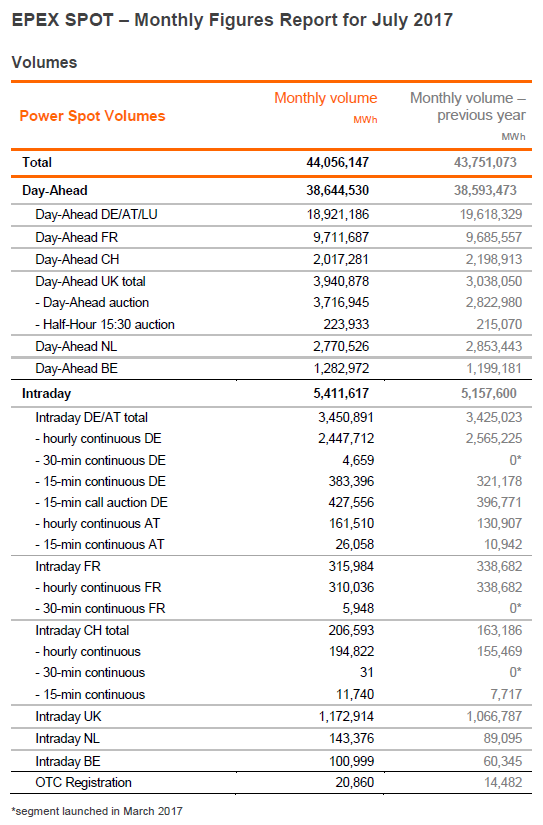Image resolution: width=543 pixels, height=825 pixels.
Task: Click the OTC Registration row label
Action: [83, 782]
